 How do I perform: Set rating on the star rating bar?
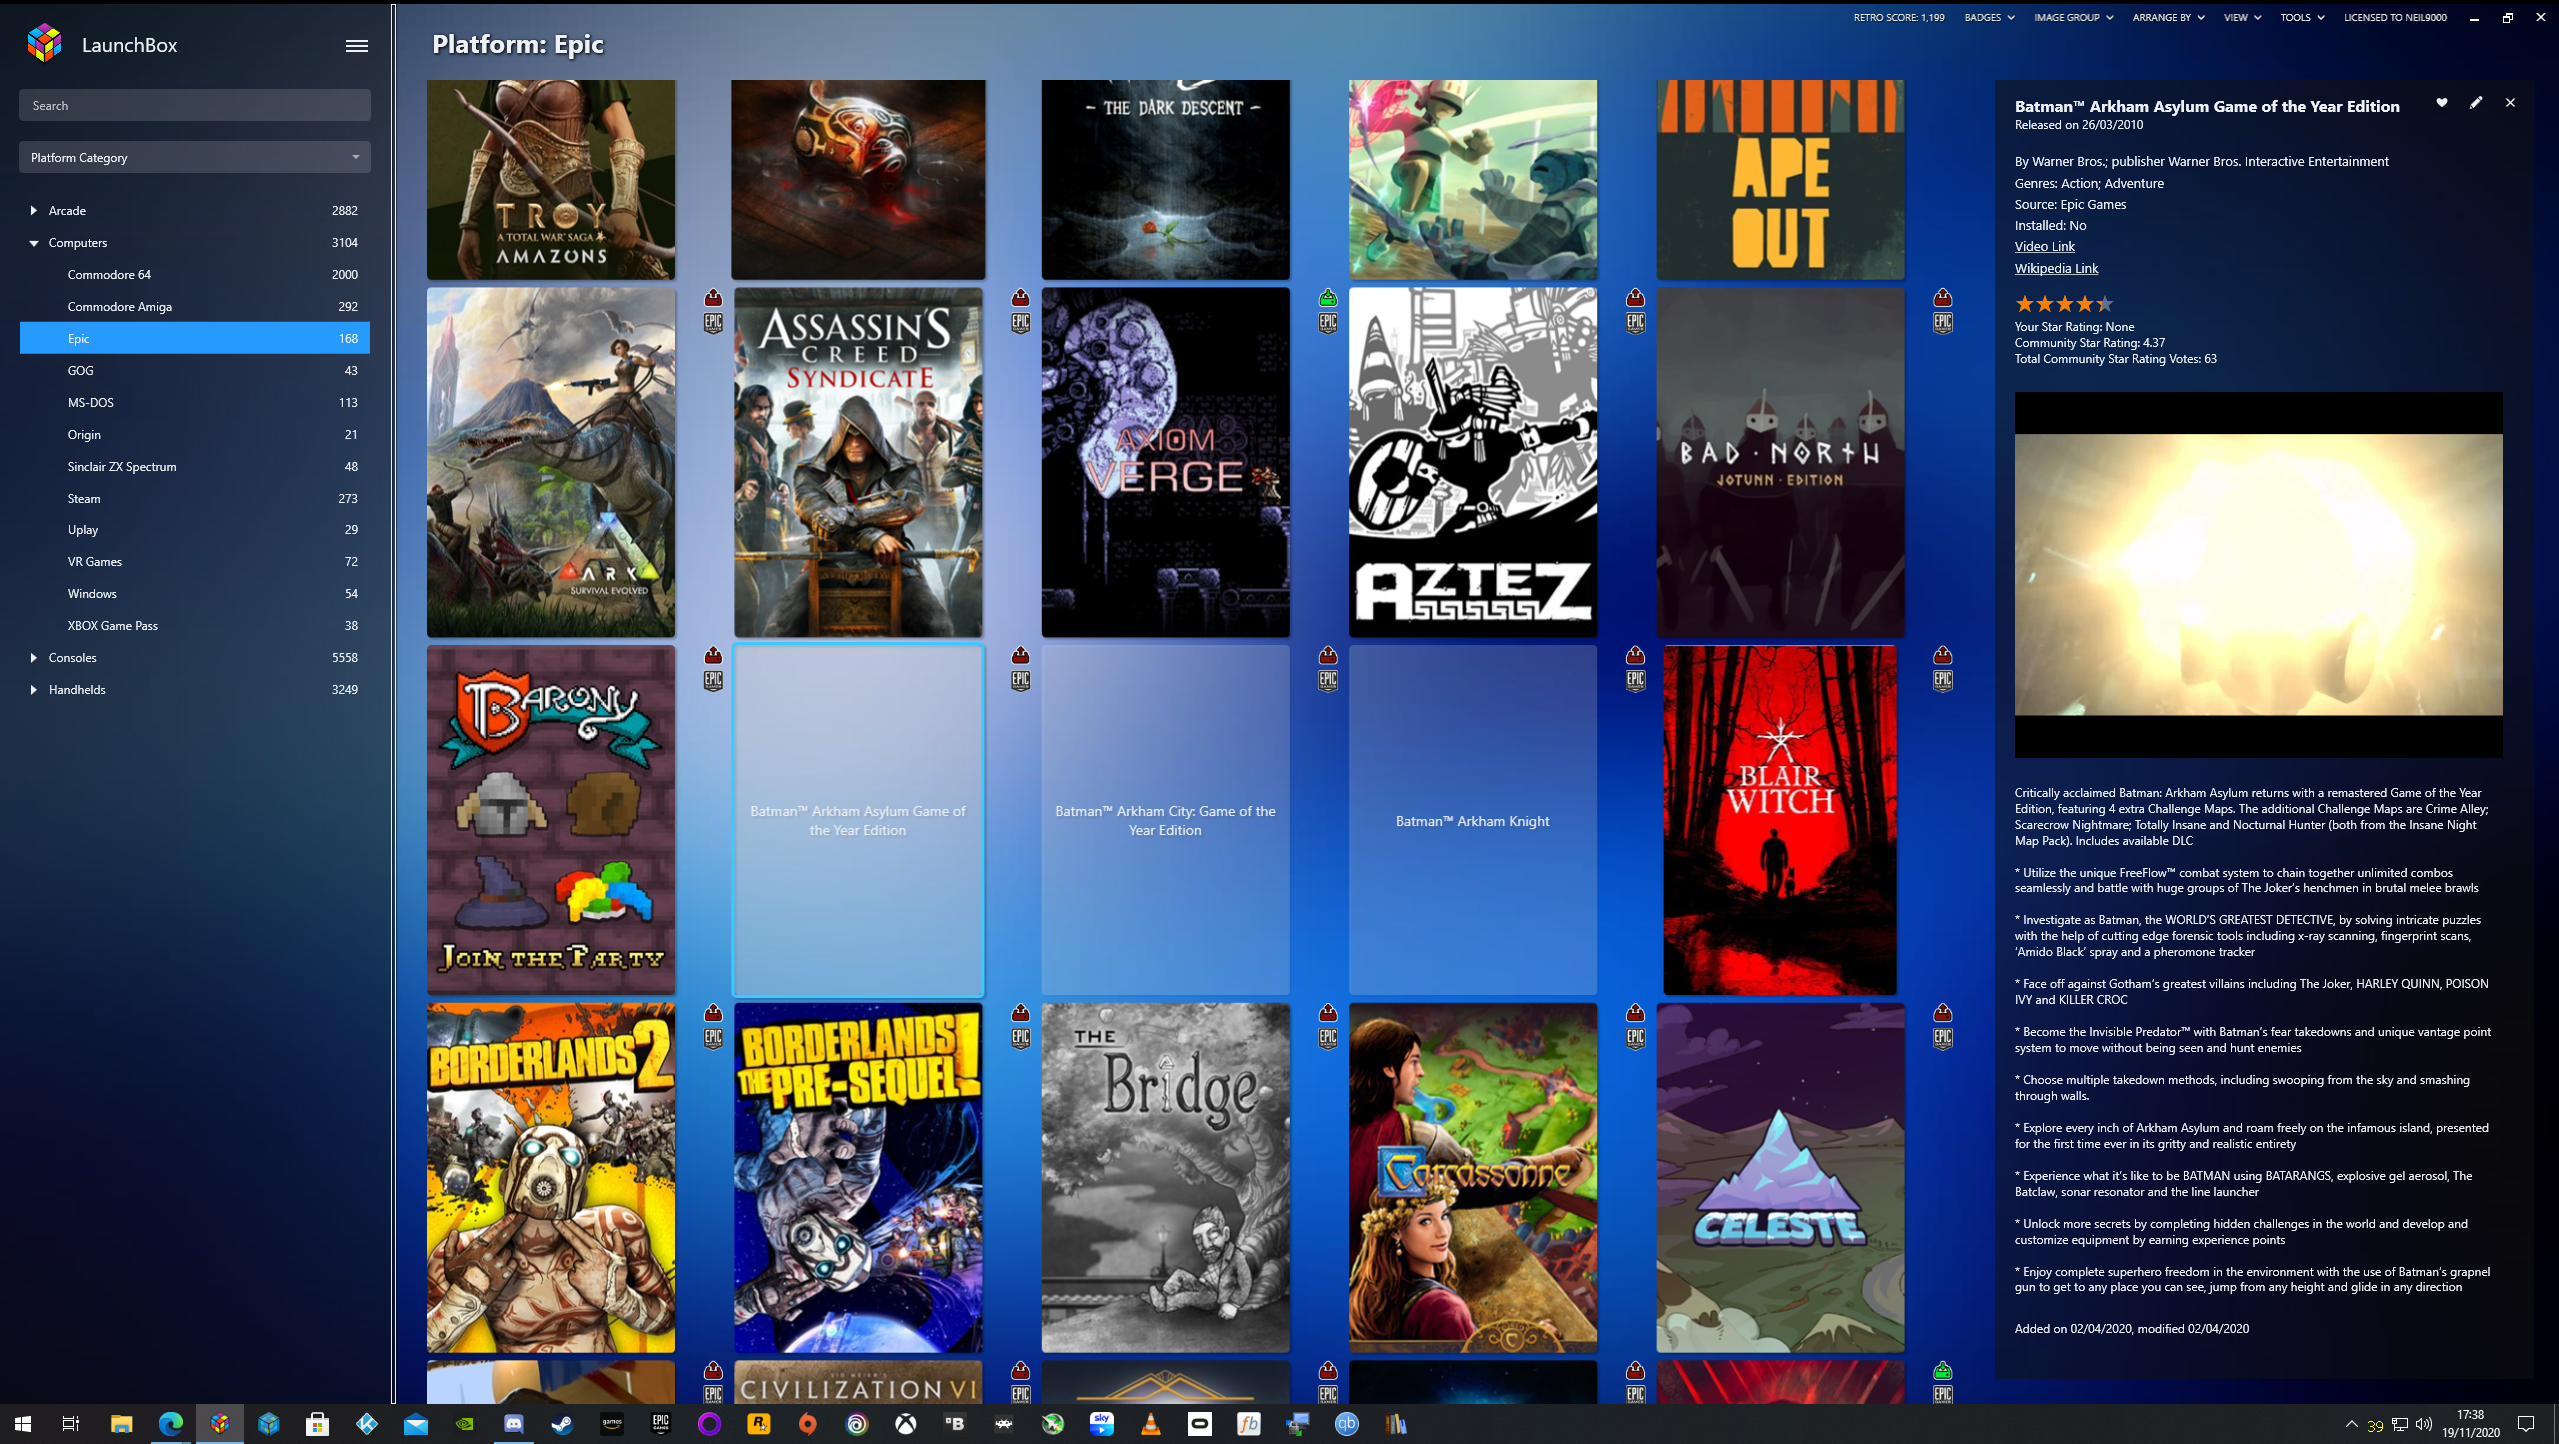coord(2064,304)
